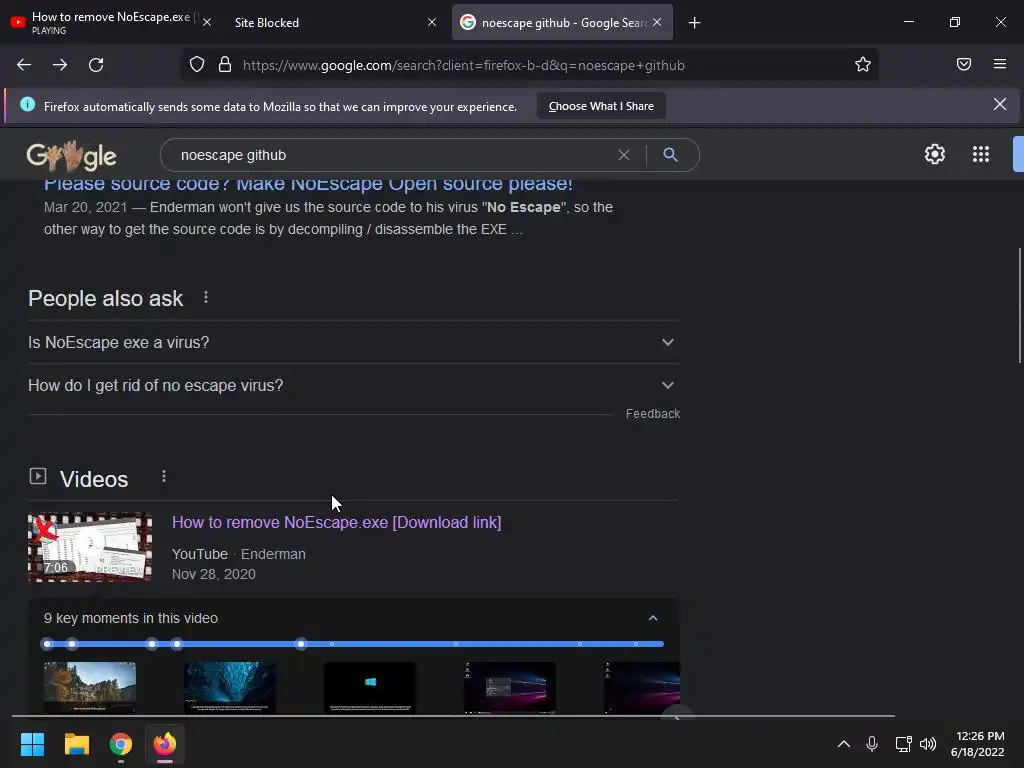Click the Firefox taskbar icon
The height and width of the screenshot is (768, 1024).
165,744
